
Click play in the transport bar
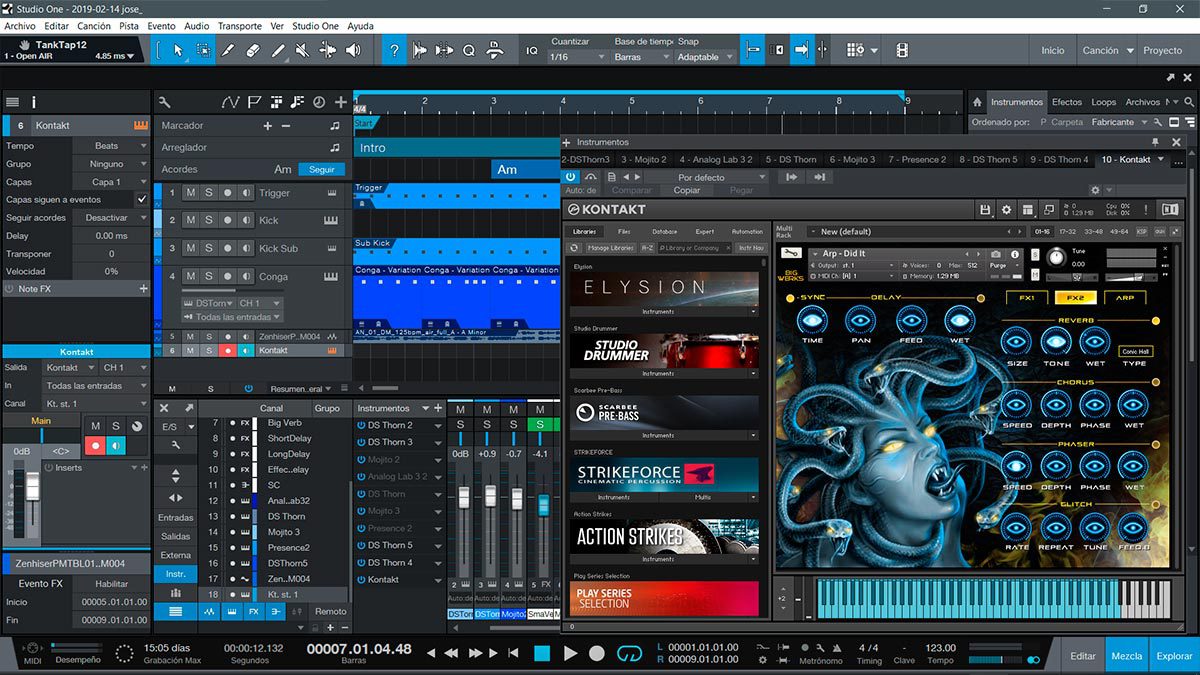coord(570,653)
